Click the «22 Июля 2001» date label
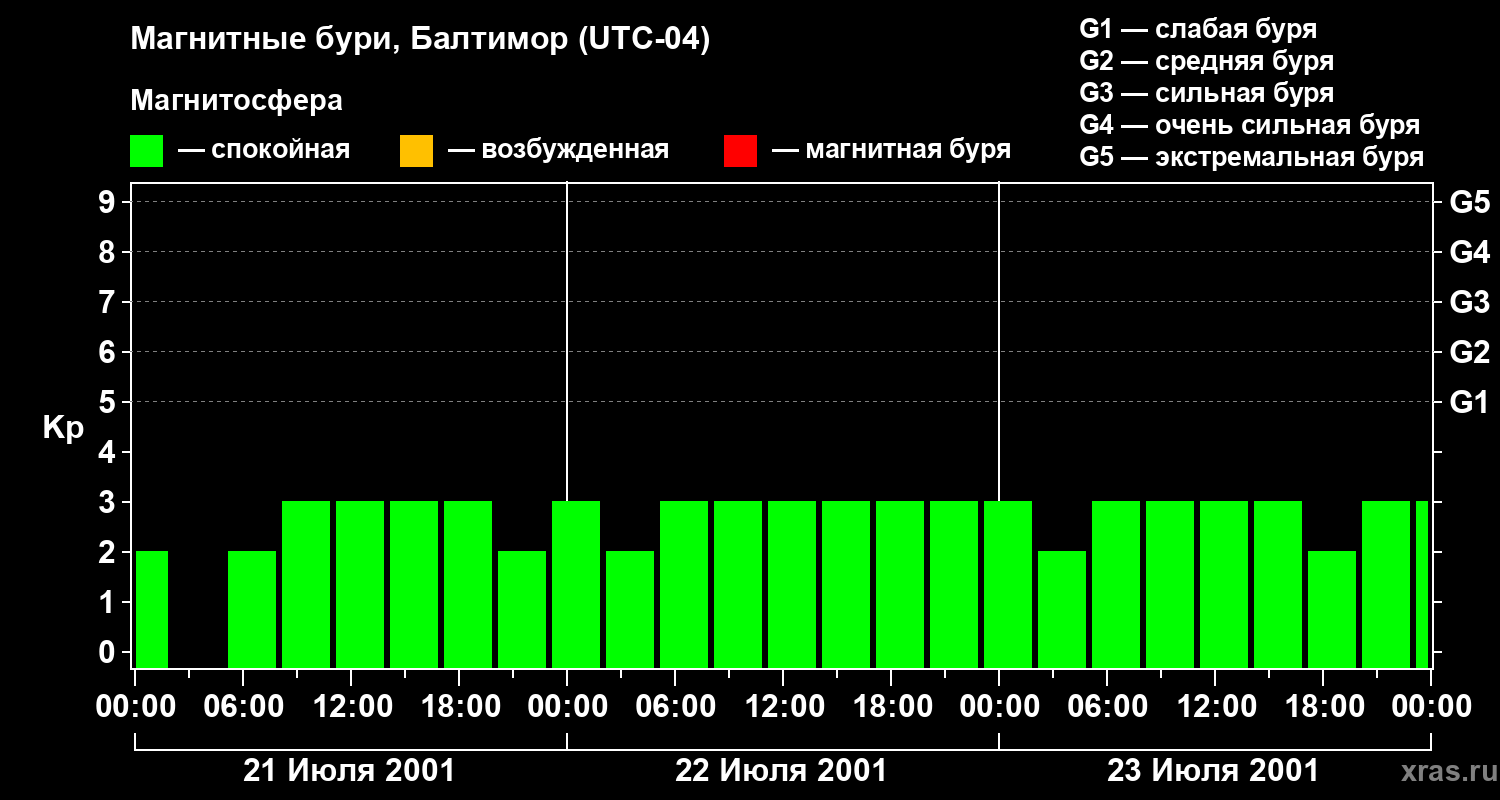The width and height of the screenshot is (1500, 800). click(782, 771)
